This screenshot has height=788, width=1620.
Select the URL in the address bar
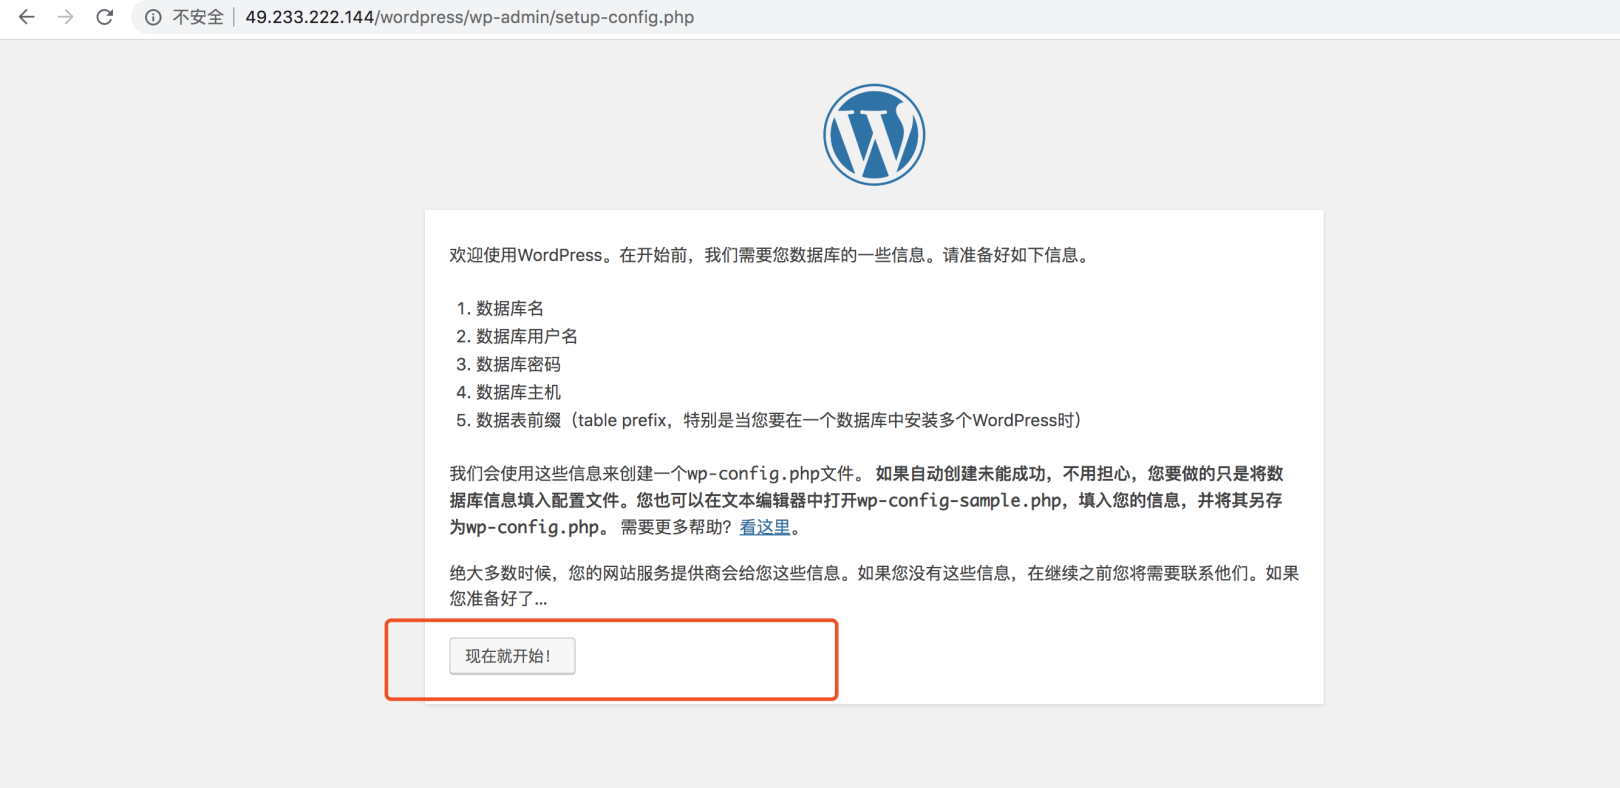point(470,17)
